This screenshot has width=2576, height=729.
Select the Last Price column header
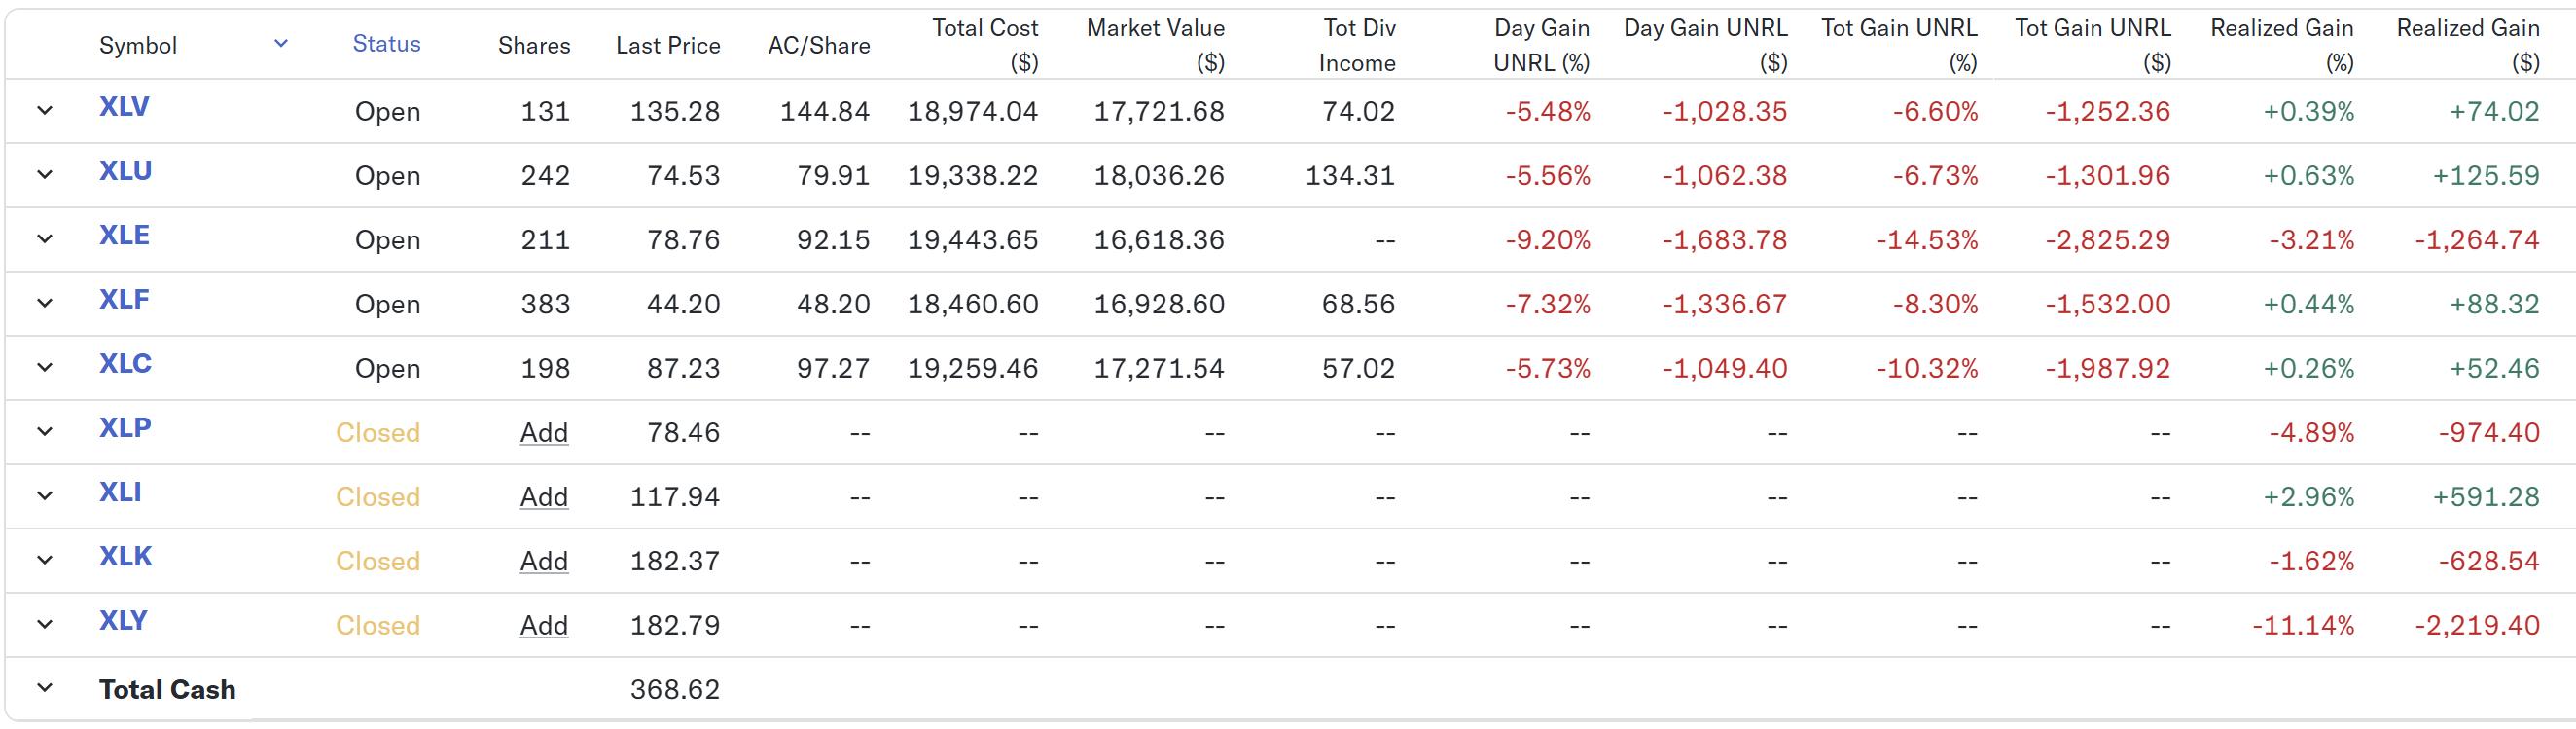[x=667, y=46]
